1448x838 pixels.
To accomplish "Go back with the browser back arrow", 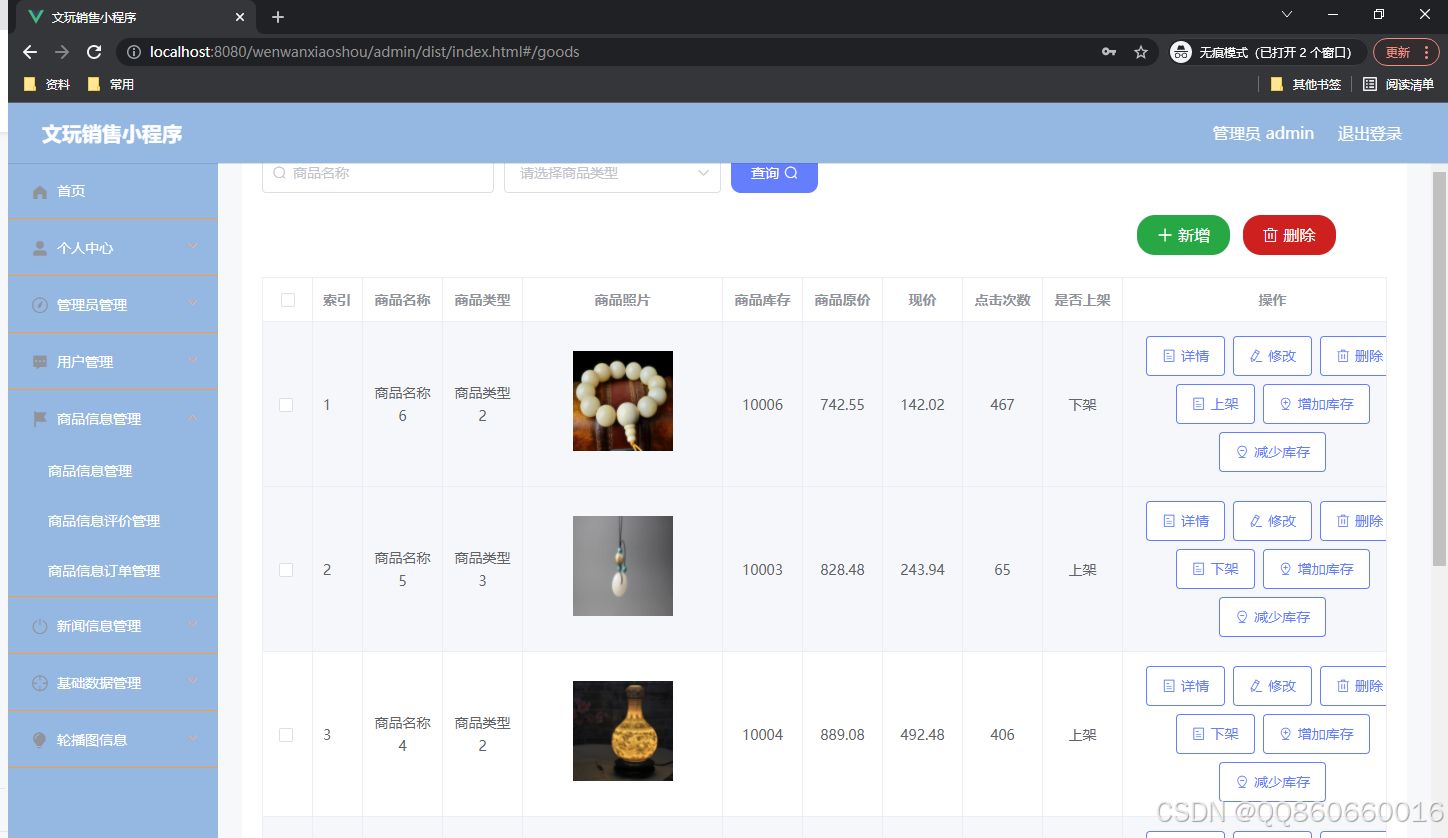I will coord(30,52).
